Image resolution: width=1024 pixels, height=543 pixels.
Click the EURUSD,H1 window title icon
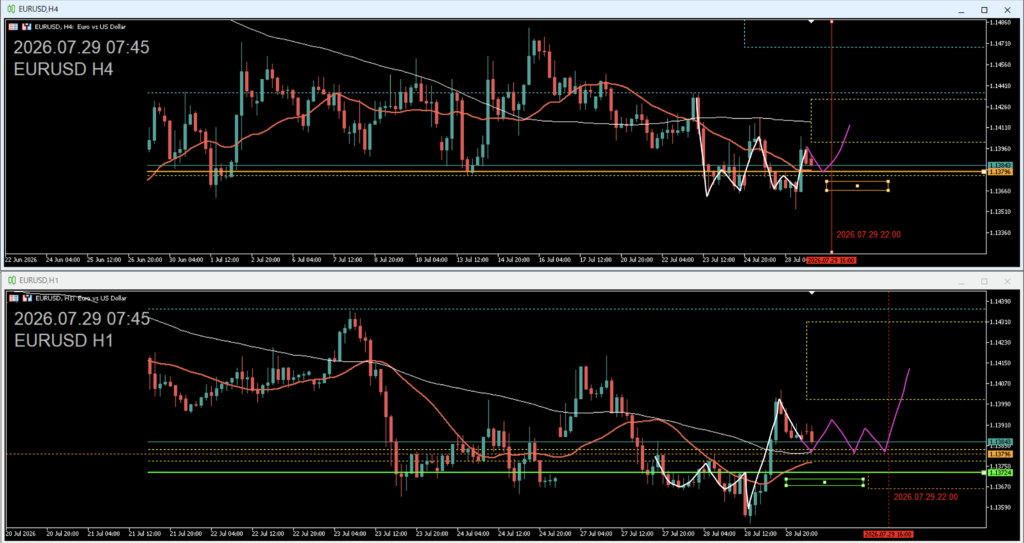[x=12, y=280]
